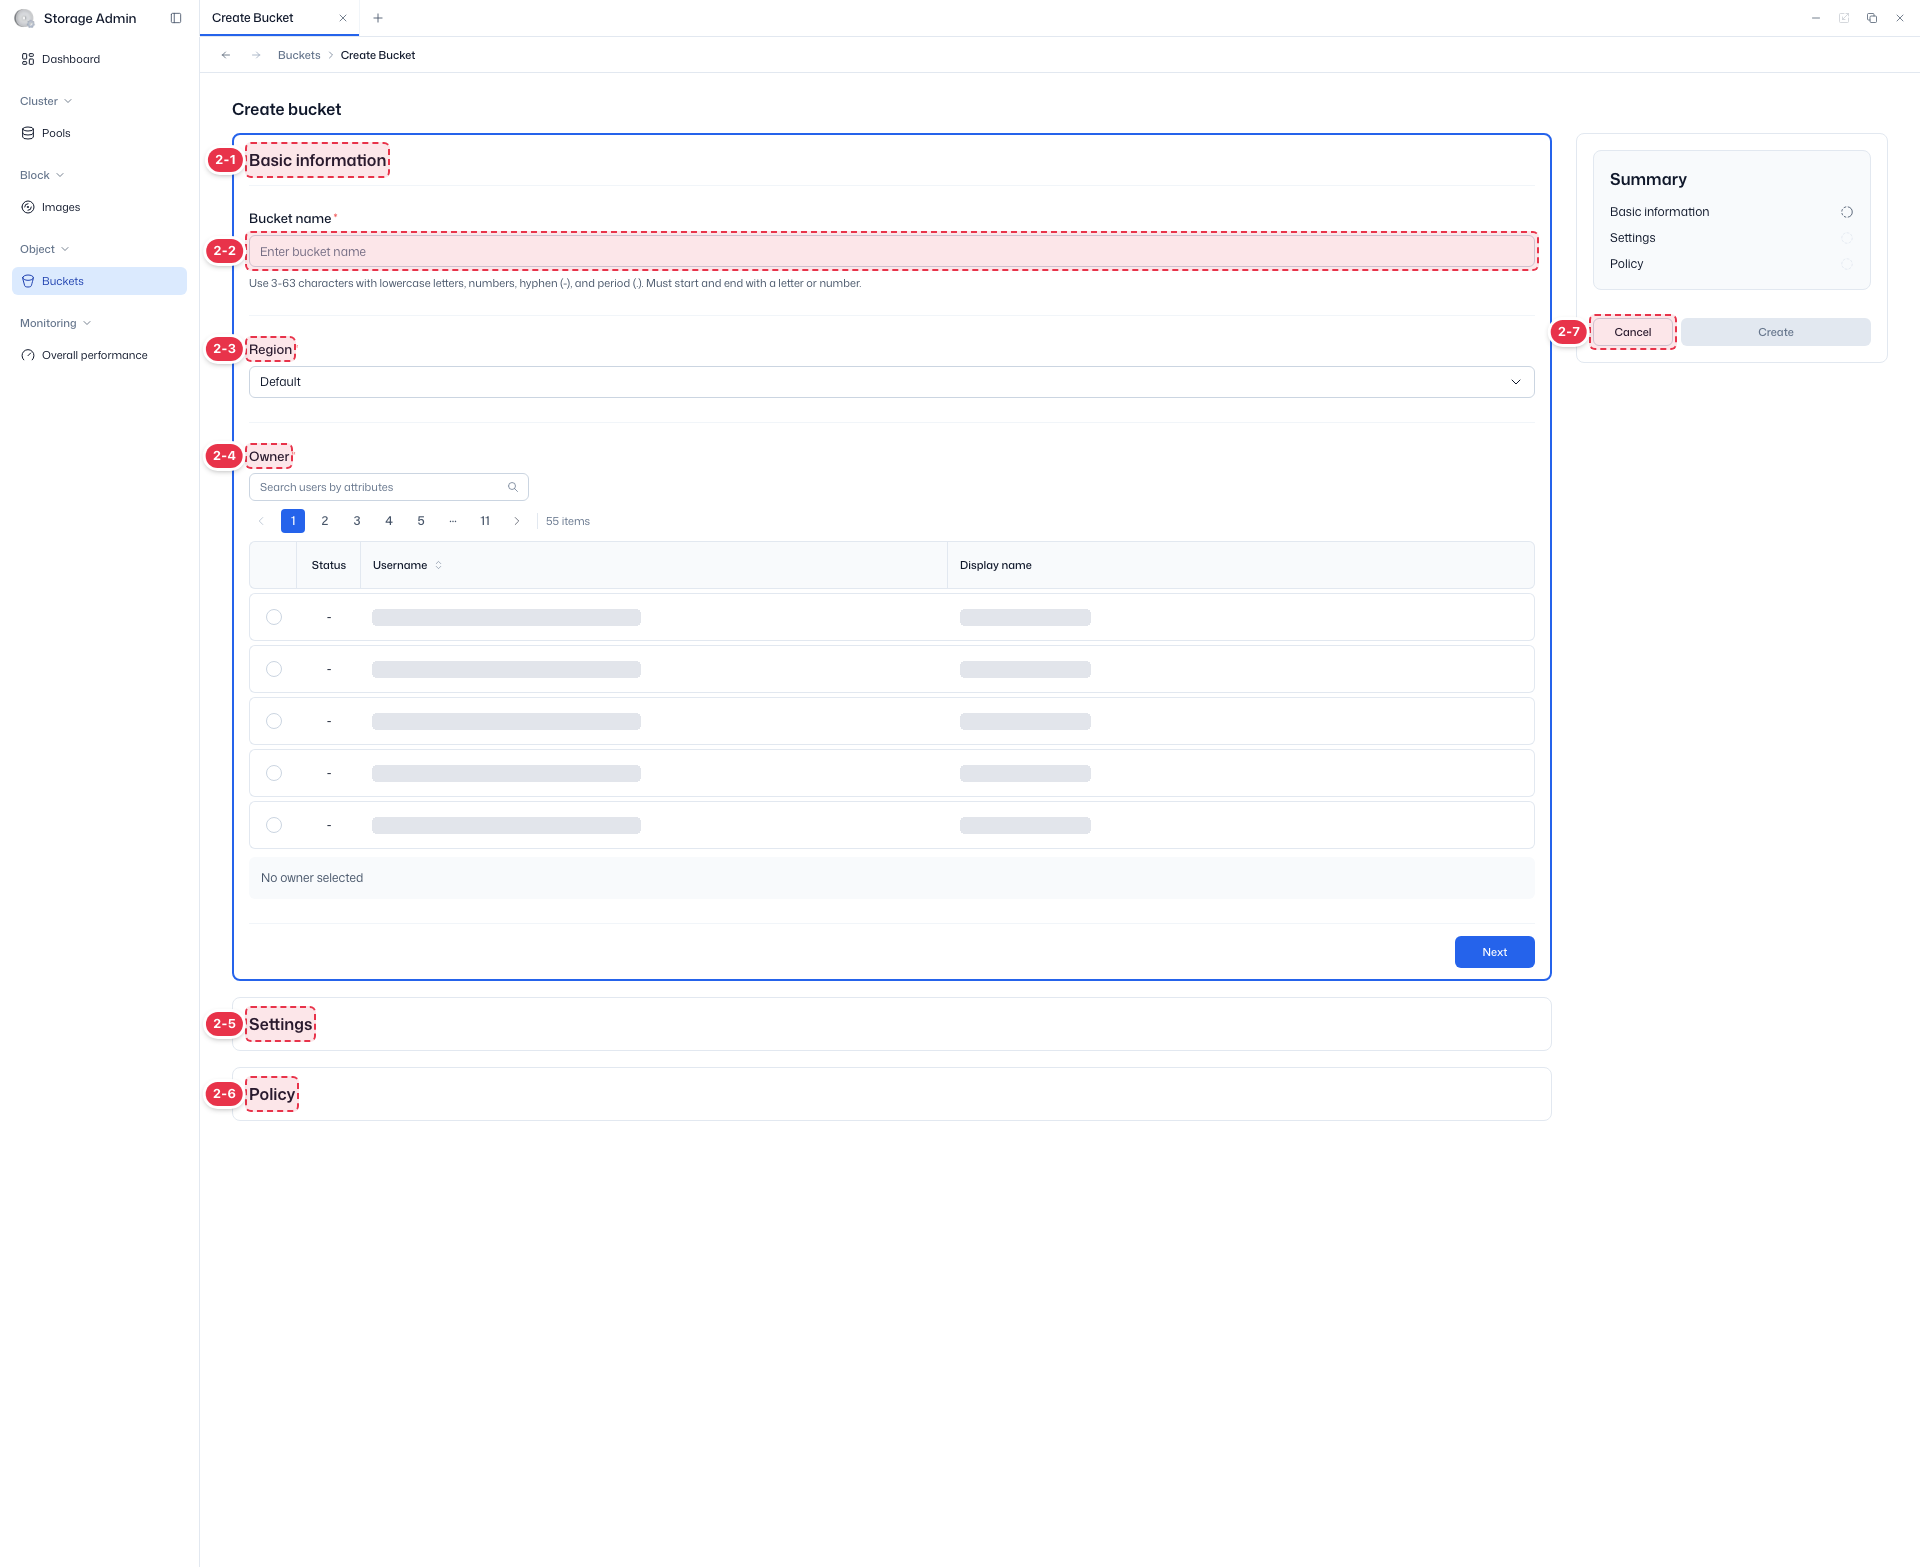The image size is (1920, 1567).
Task: Go to page 5 of users
Action: [421, 521]
